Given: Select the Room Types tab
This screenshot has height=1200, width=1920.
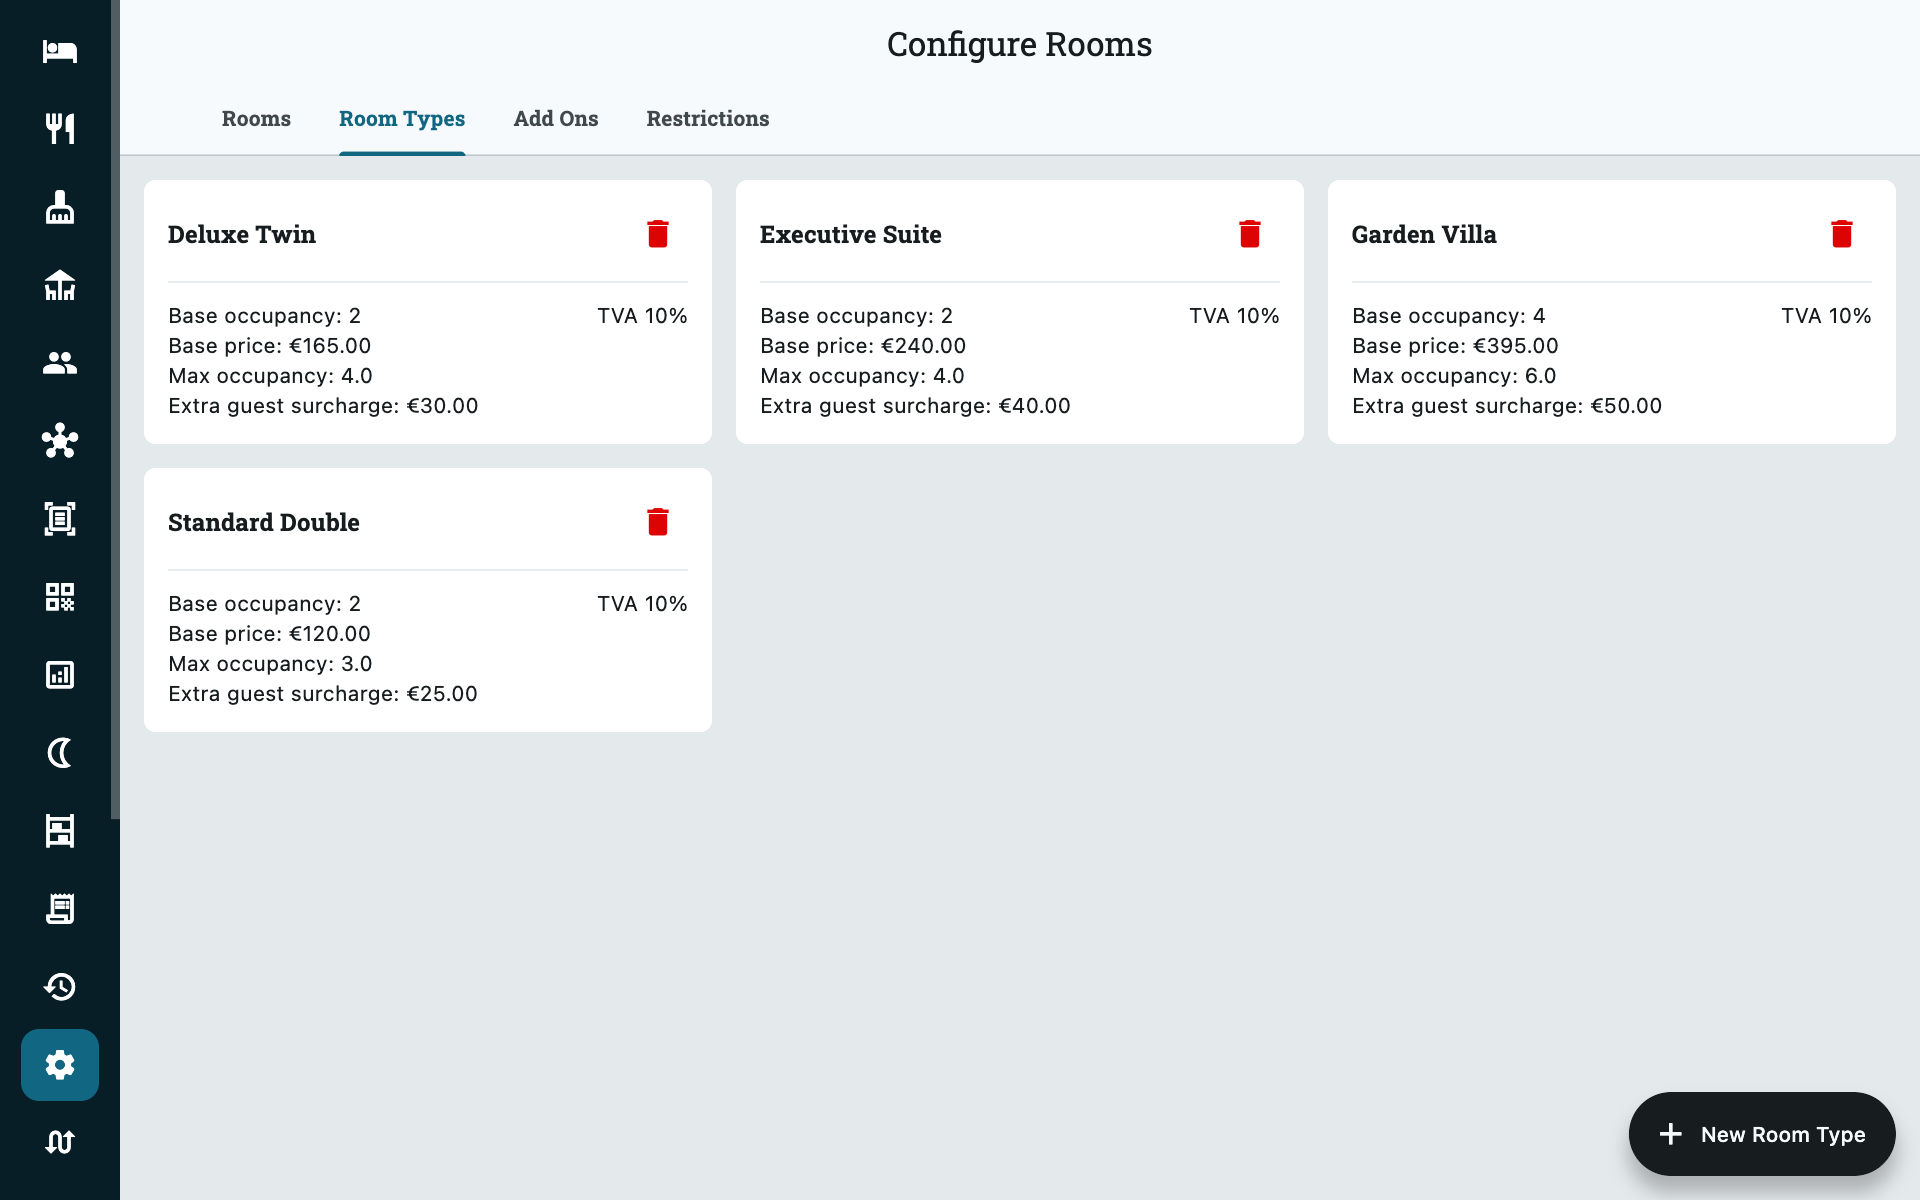Looking at the screenshot, I should click(402, 119).
